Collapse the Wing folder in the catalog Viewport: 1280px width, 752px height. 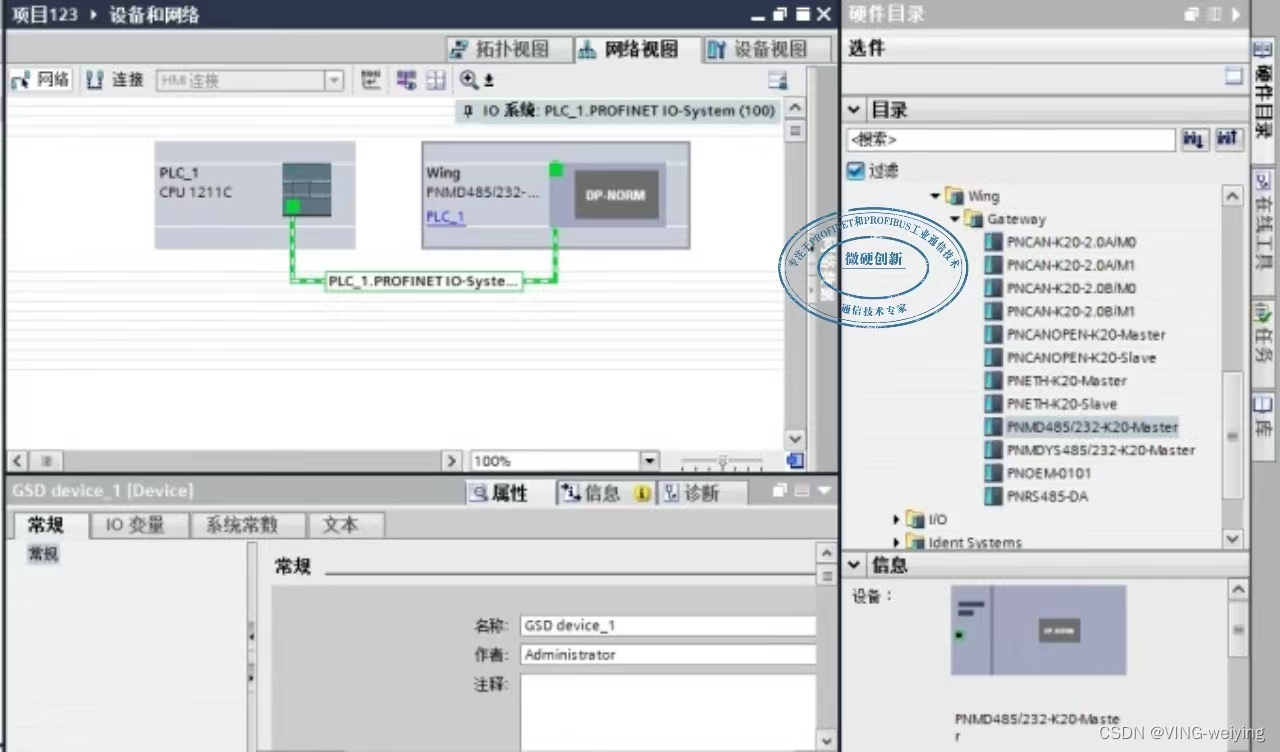pyautogui.click(x=935, y=196)
